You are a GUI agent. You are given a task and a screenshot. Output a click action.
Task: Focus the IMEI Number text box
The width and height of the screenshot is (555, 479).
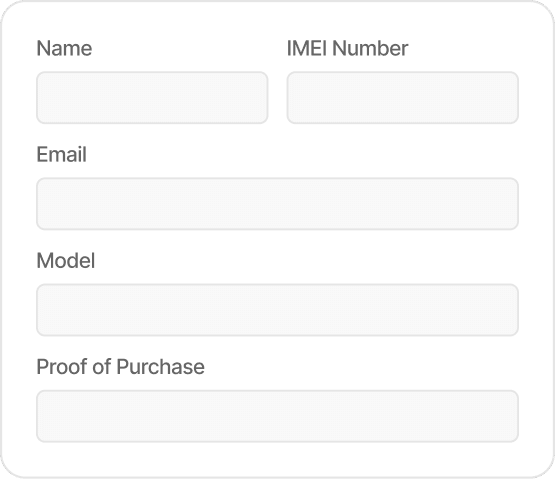403,98
